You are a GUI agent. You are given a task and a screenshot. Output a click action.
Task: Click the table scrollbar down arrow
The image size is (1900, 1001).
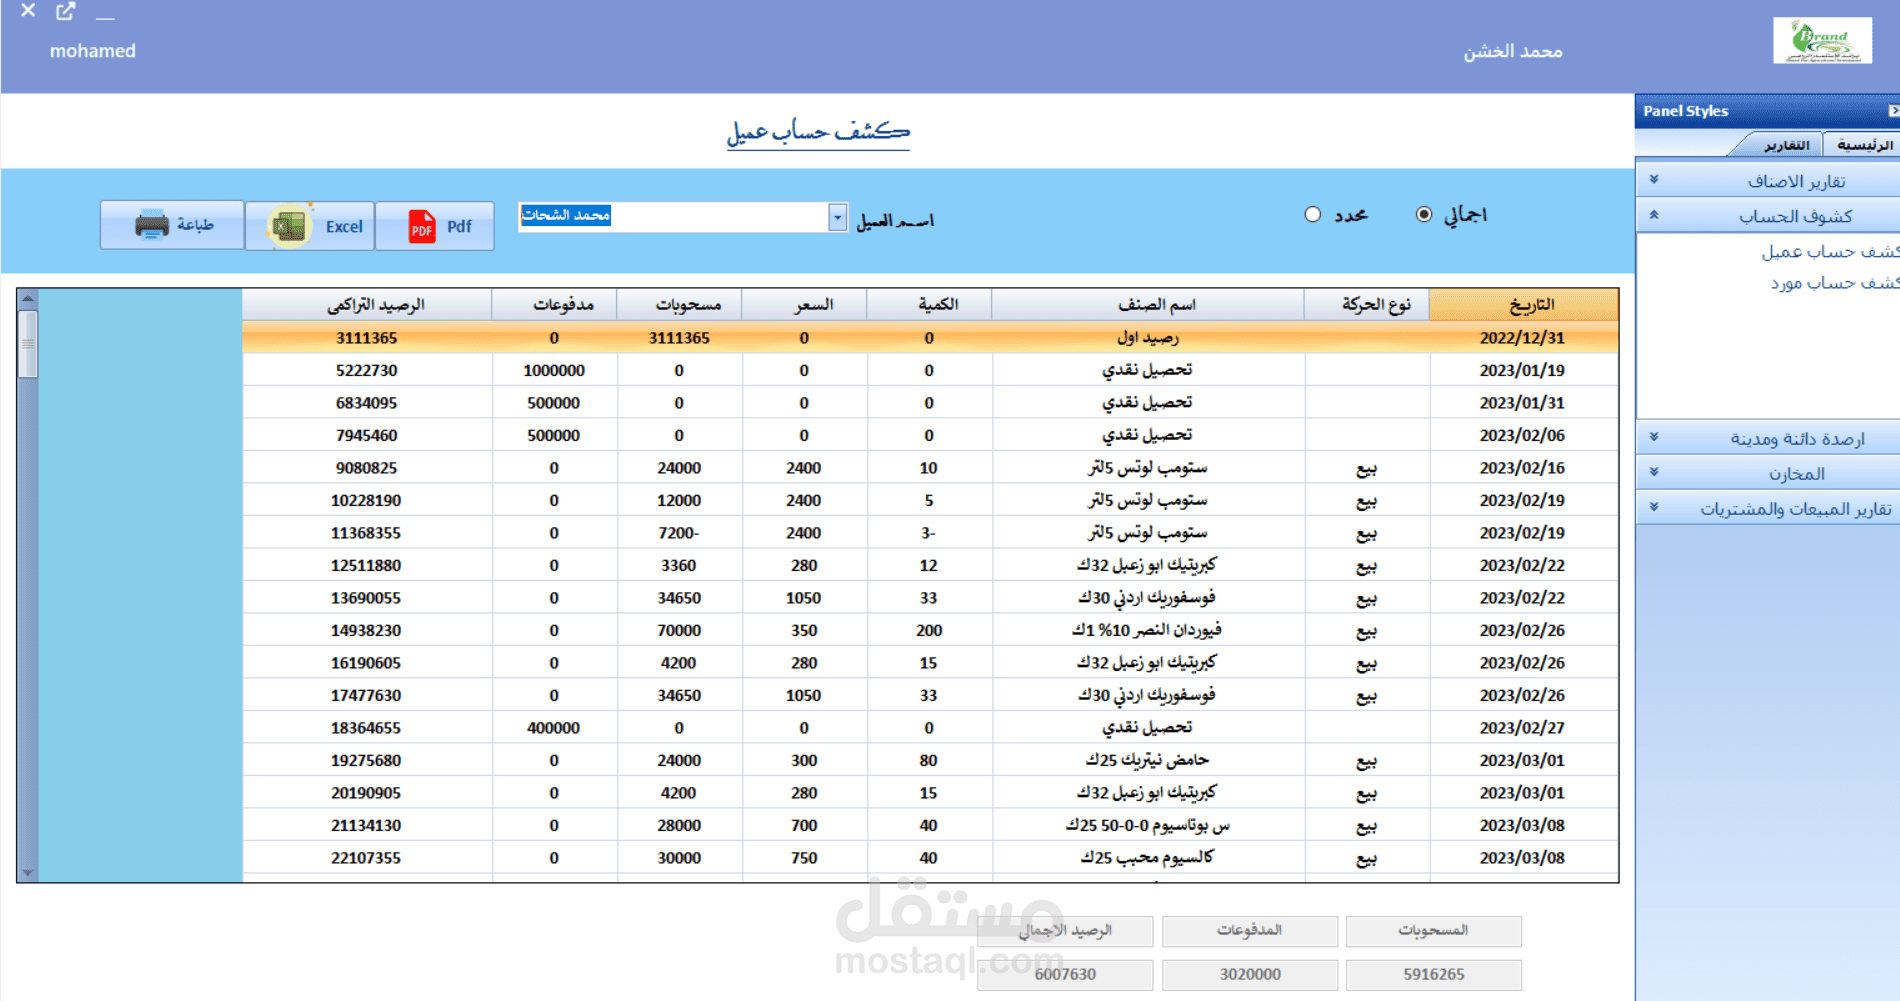28,873
